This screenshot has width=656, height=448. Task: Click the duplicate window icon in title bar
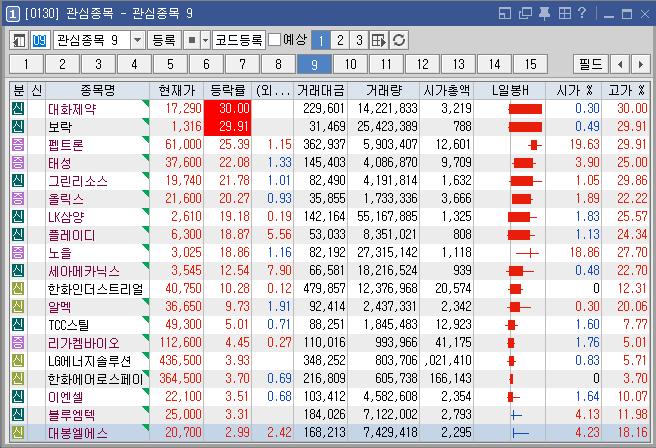525,14
